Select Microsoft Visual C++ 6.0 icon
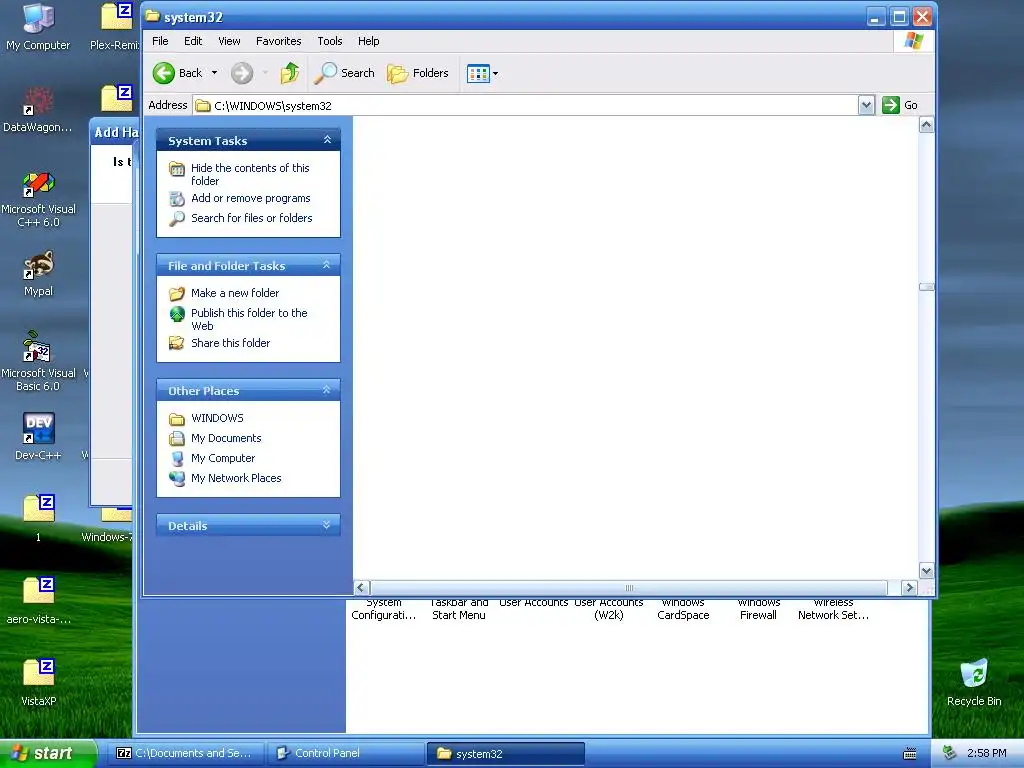The image size is (1024, 768). click(38, 198)
